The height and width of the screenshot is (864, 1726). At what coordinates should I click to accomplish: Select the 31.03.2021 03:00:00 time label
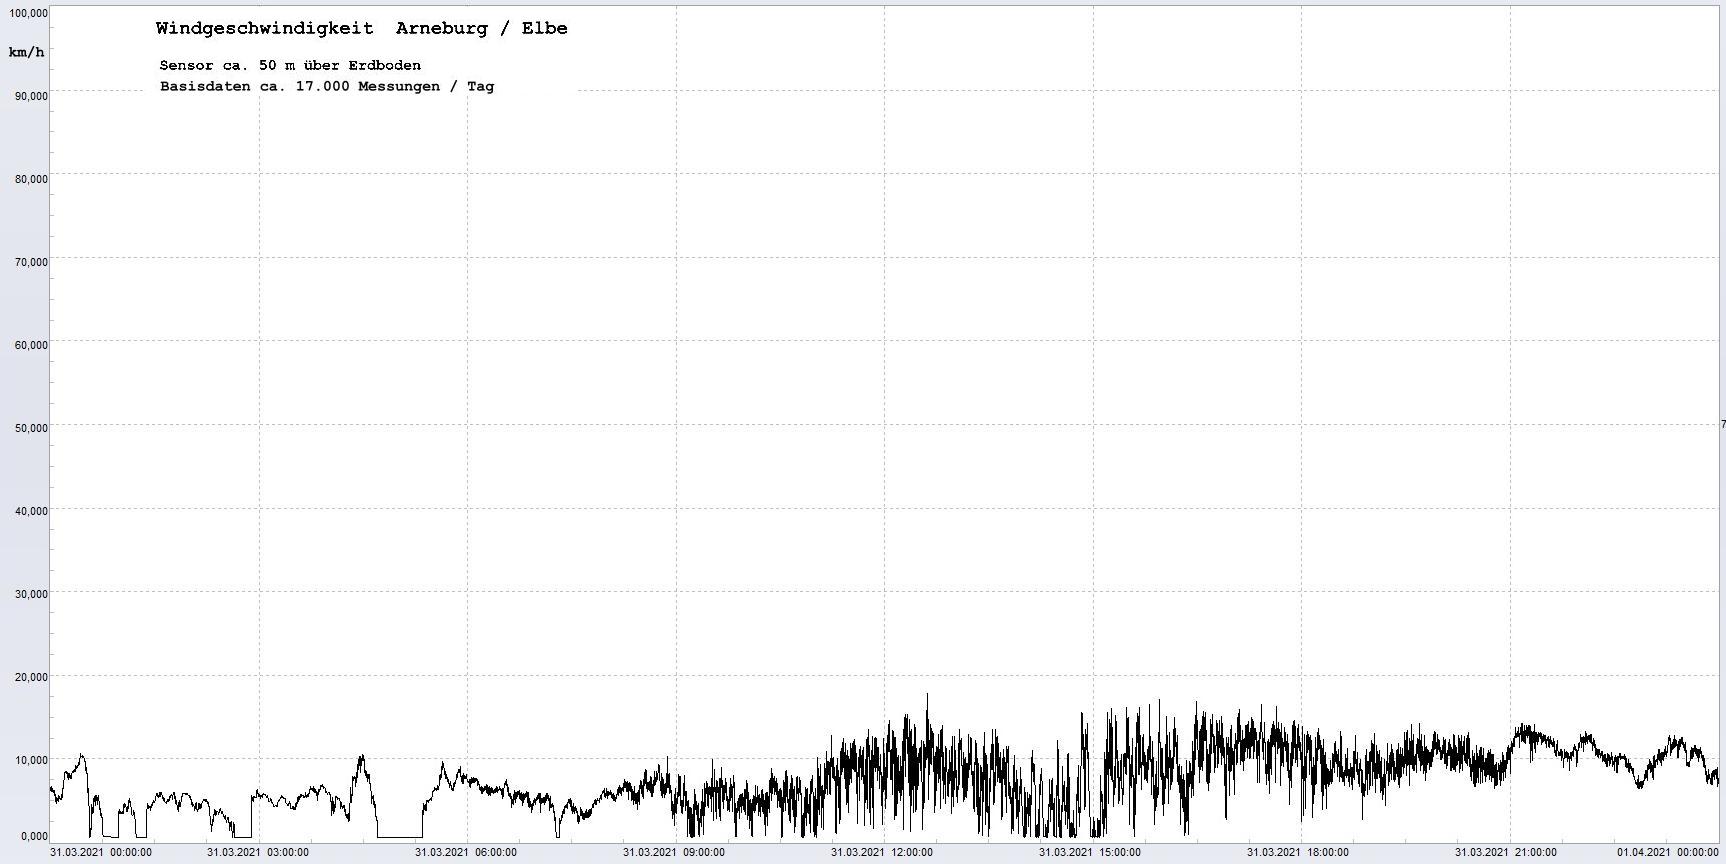tap(258, 853)
